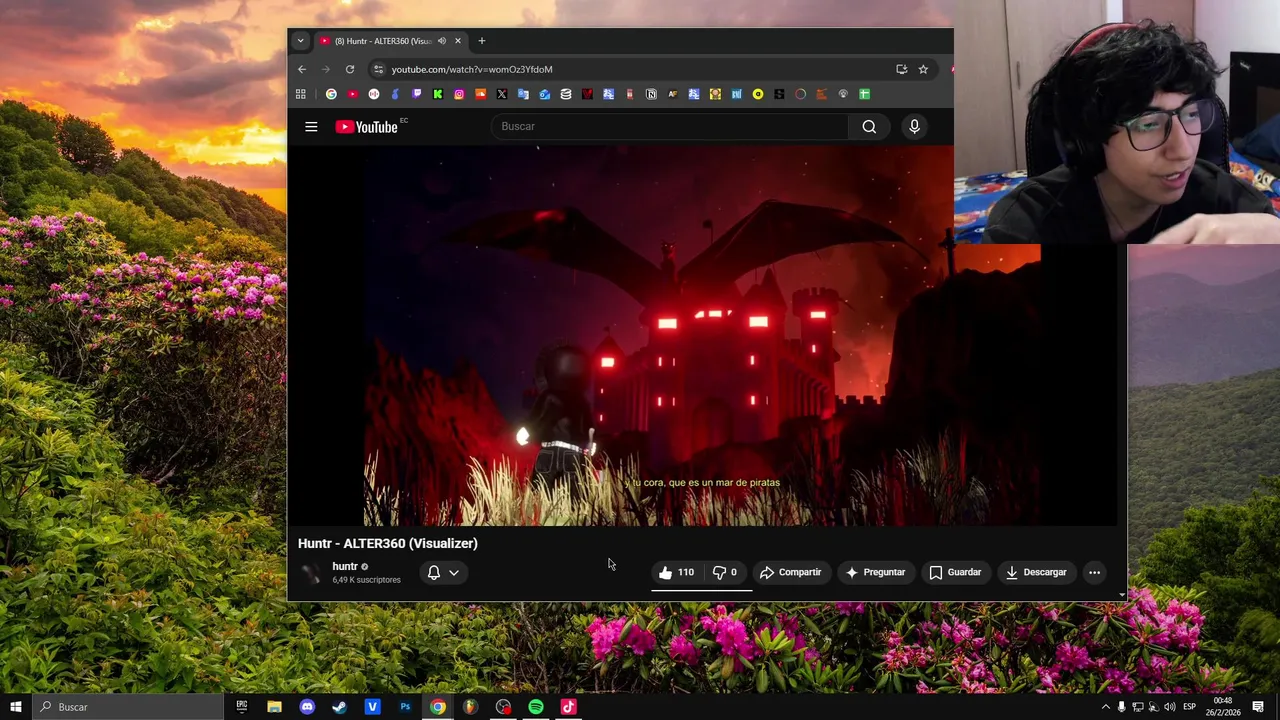1280x720 pixels.
Task: Open File Explorer from taskbar
Action: pos(274,707)
